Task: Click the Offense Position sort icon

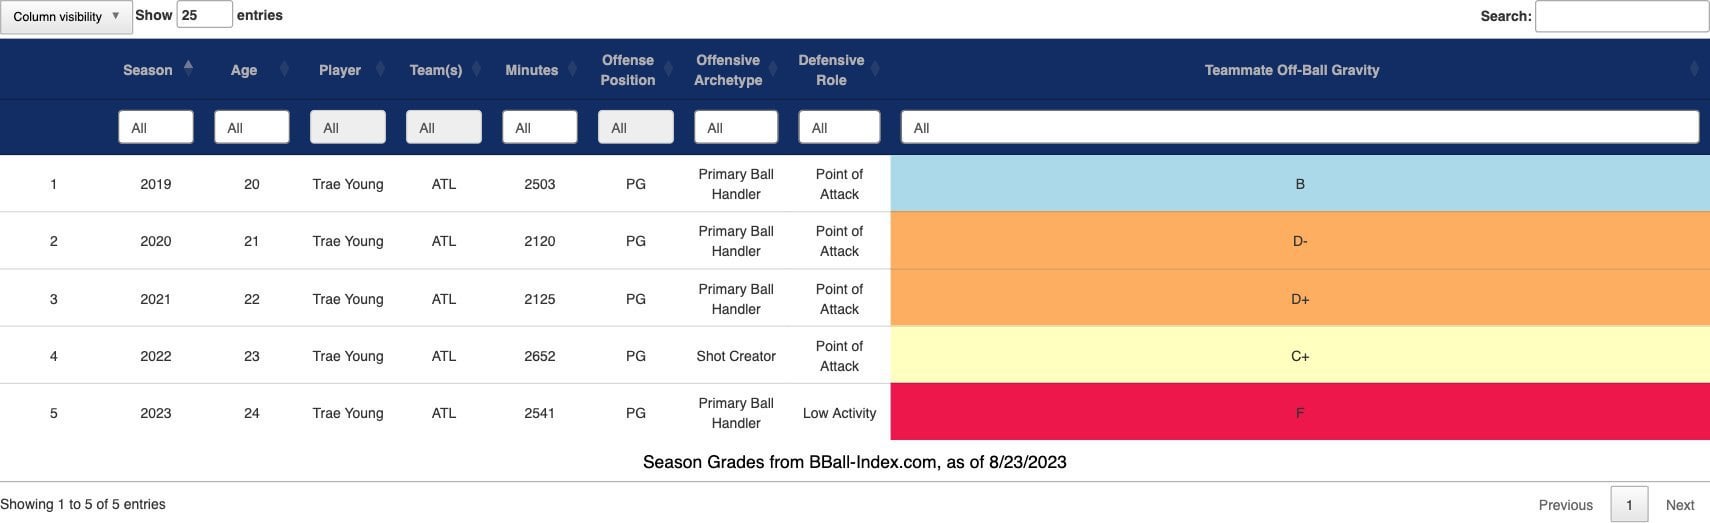Action: [669, 69]
